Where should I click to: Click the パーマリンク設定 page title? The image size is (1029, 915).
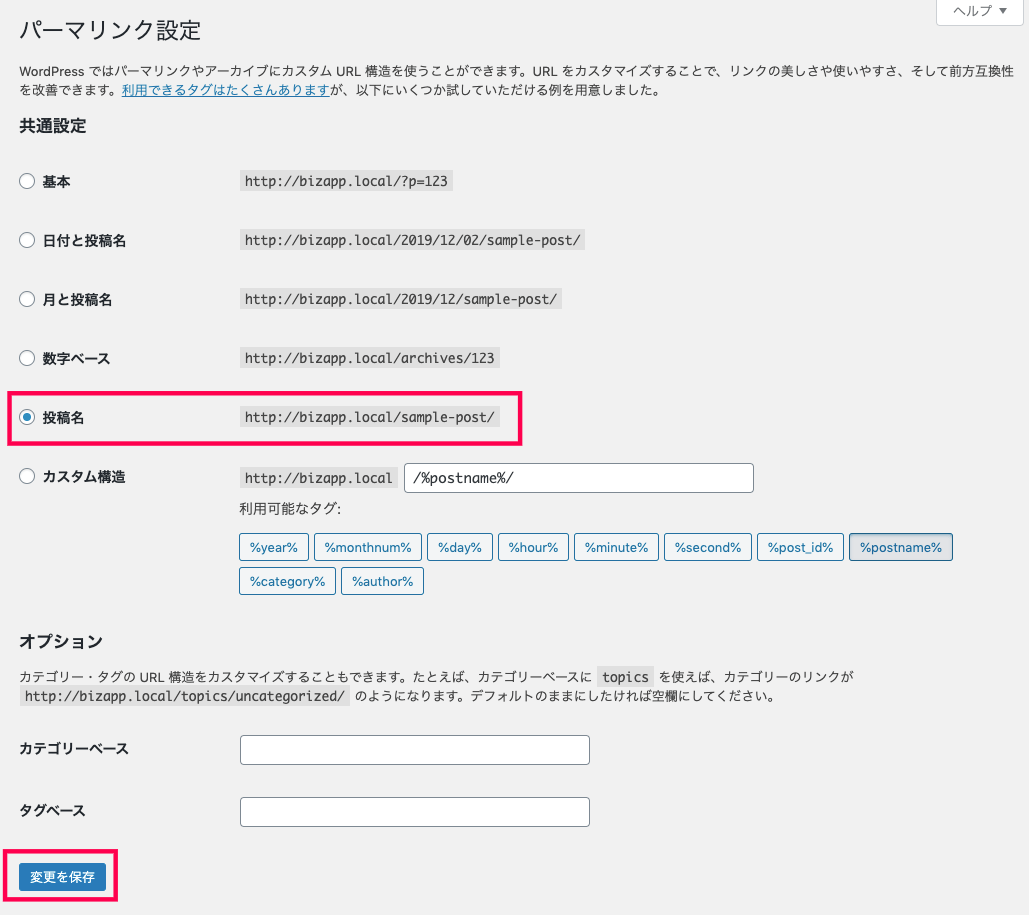click(110, 30)
